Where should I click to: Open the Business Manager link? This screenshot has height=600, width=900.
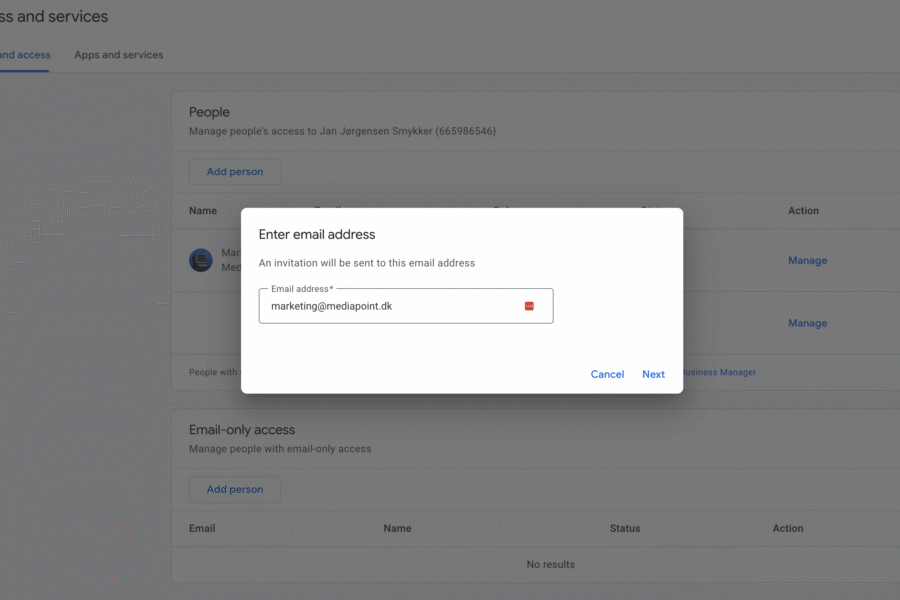(720, 372)
